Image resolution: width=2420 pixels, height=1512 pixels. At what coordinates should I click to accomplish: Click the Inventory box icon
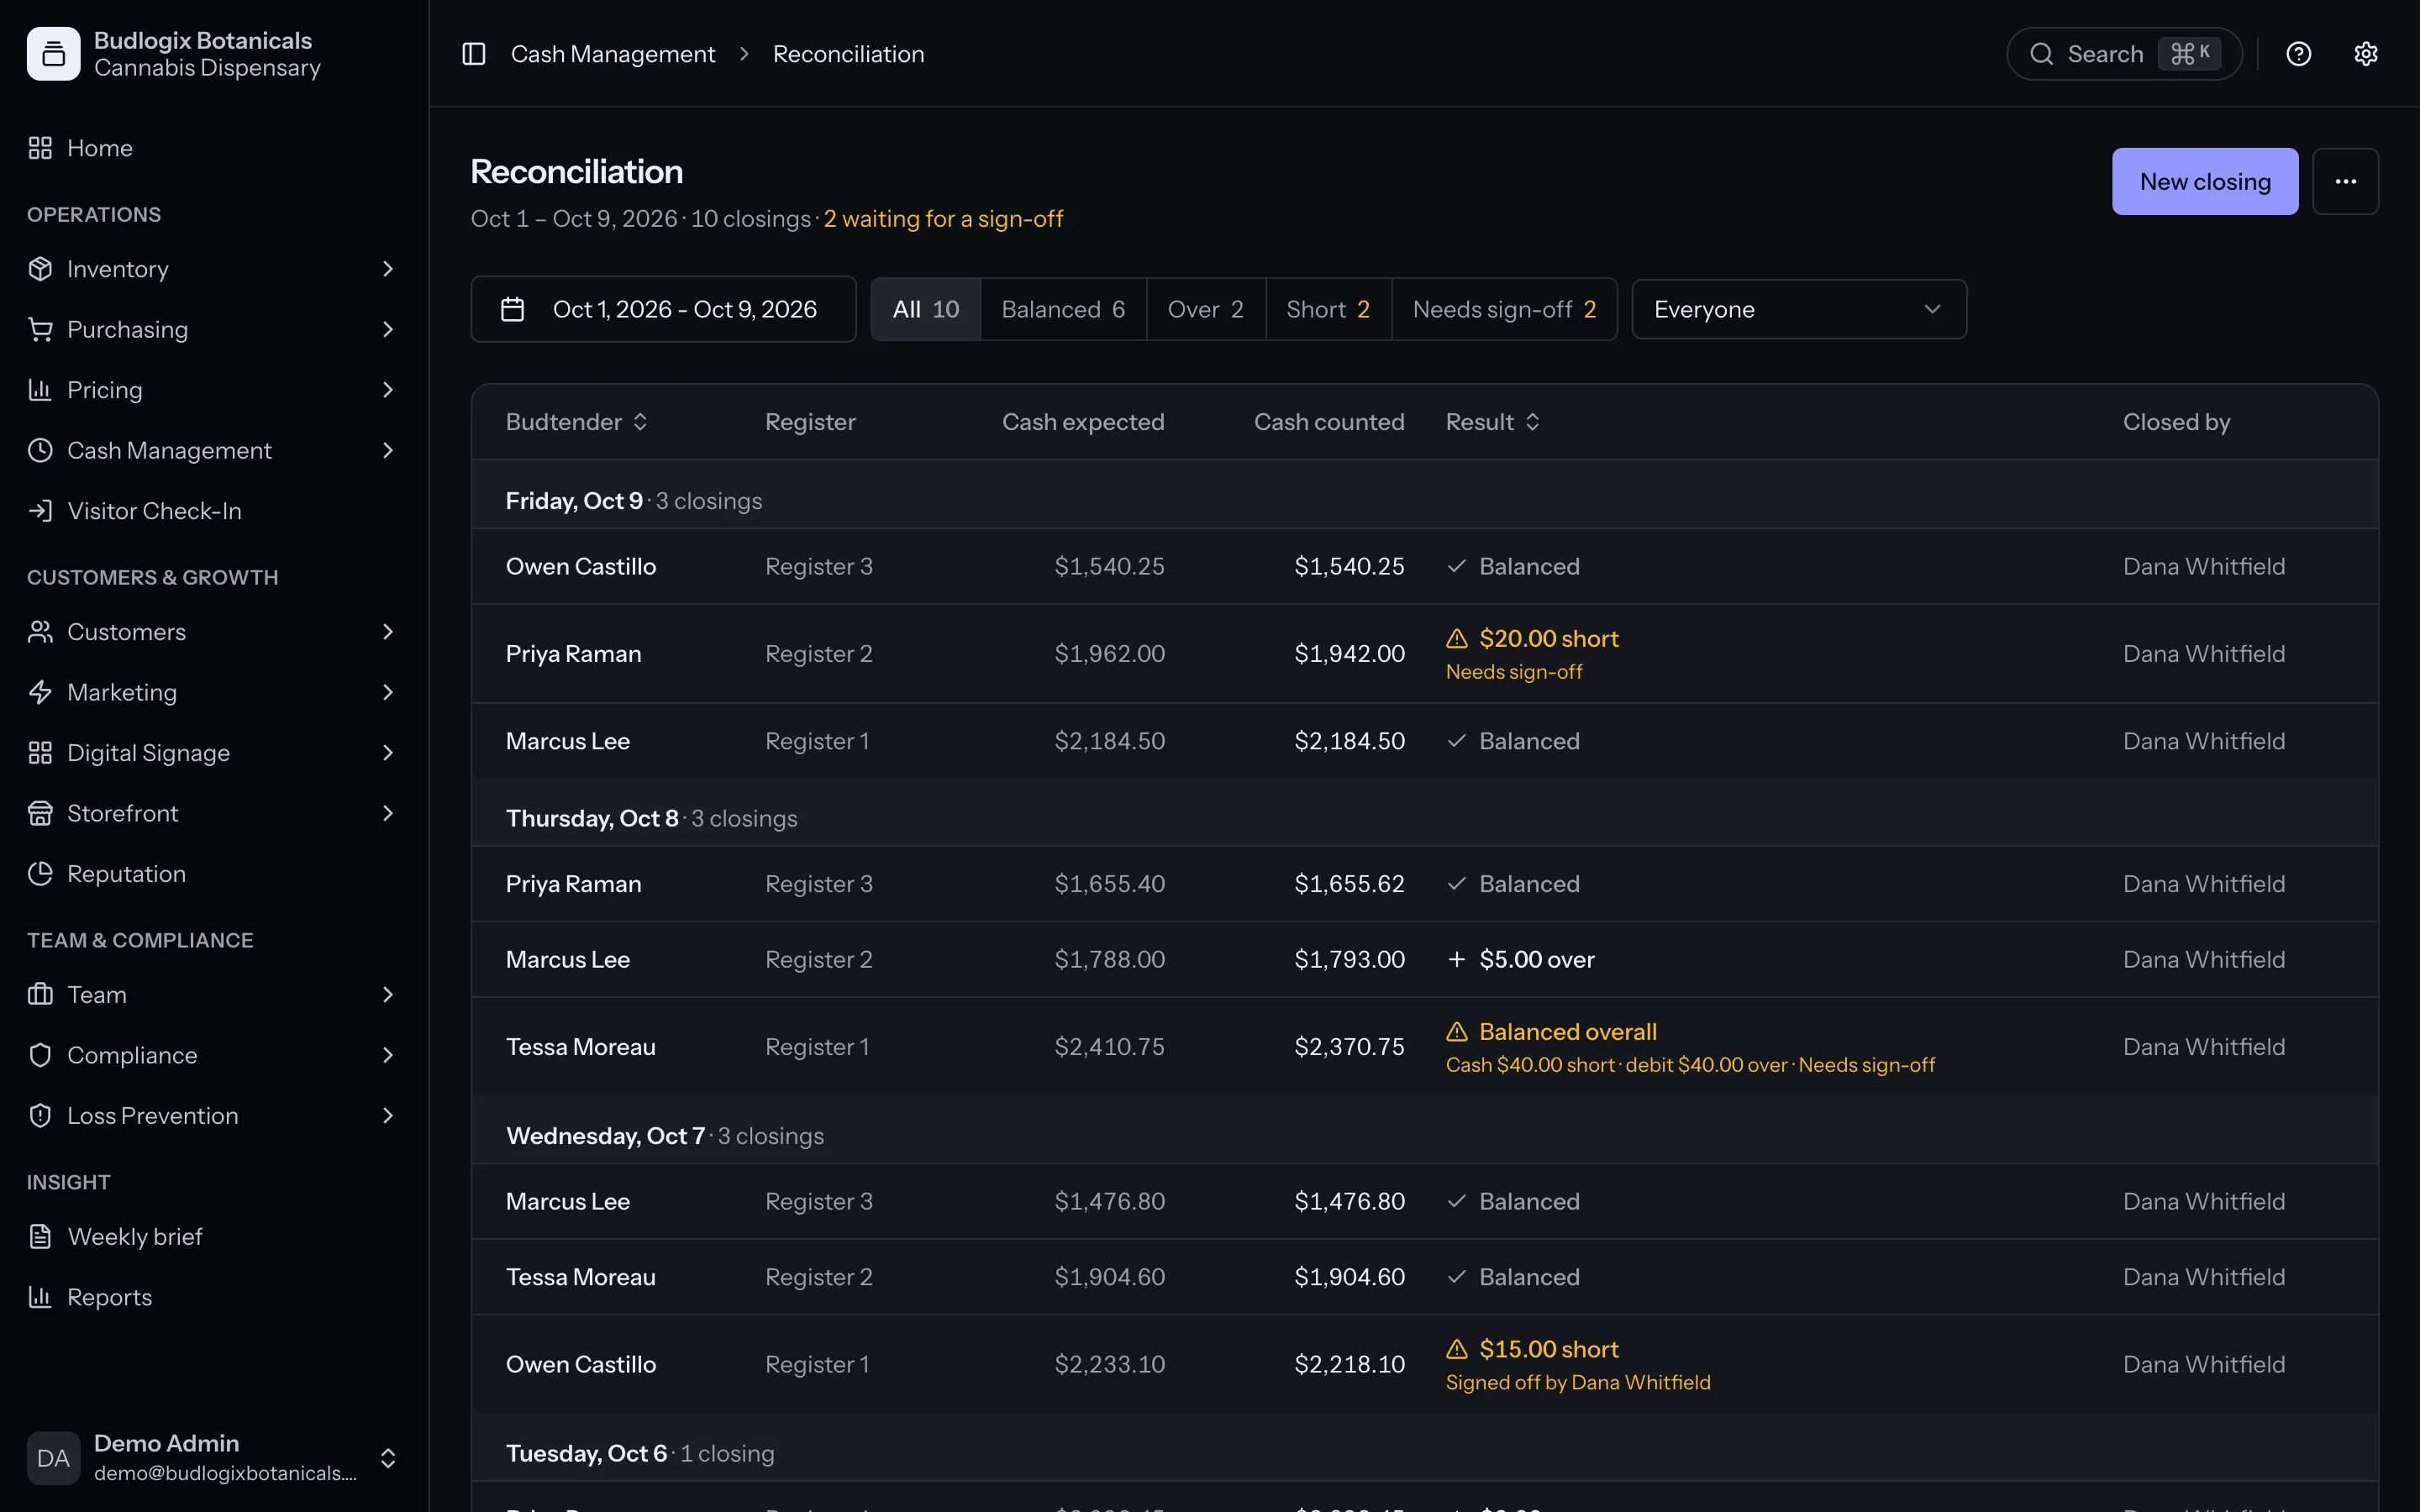coord(40,269)
